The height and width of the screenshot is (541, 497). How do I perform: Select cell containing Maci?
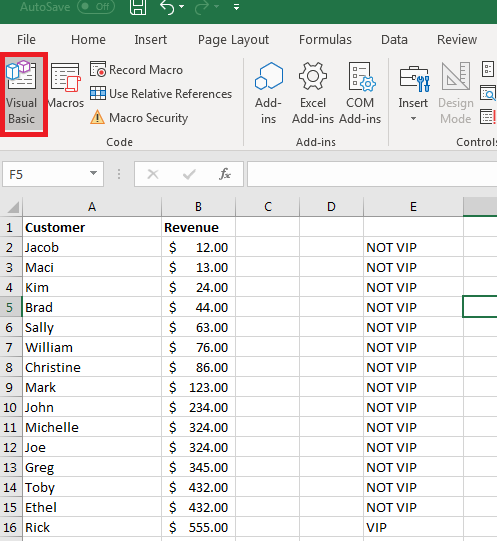tap(92, 267)
